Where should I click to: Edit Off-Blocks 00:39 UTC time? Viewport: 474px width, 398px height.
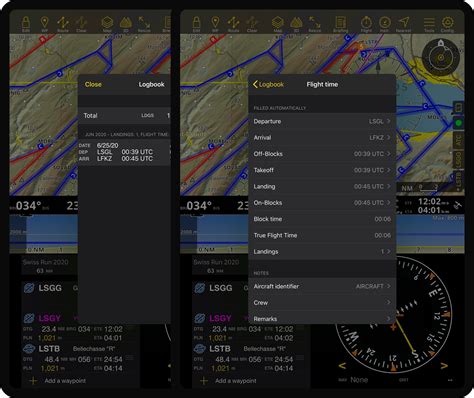(x=322, y=154)
